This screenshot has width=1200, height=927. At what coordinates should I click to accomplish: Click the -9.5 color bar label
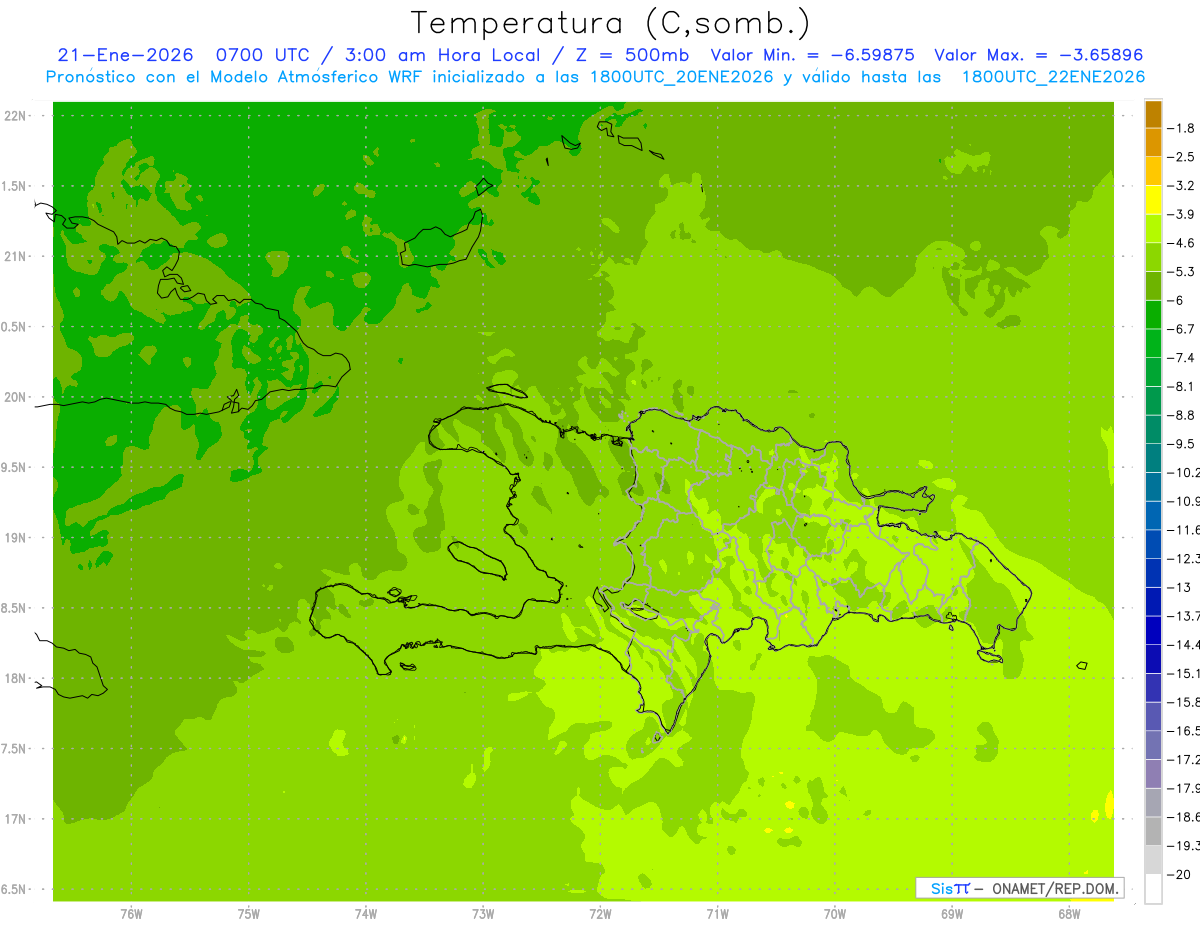tap(1181, 444)
